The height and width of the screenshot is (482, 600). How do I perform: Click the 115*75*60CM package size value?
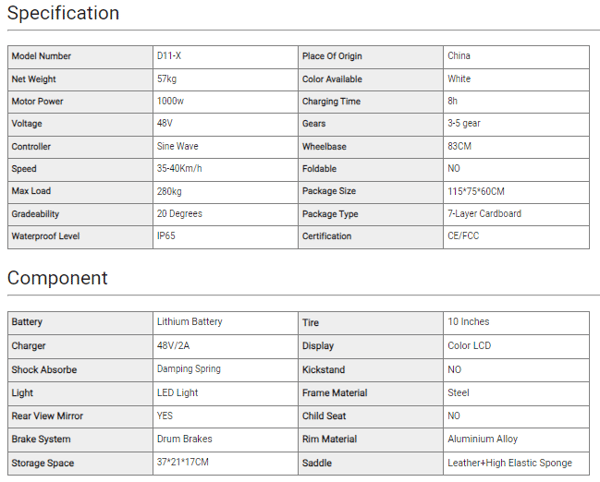(476, 191)
